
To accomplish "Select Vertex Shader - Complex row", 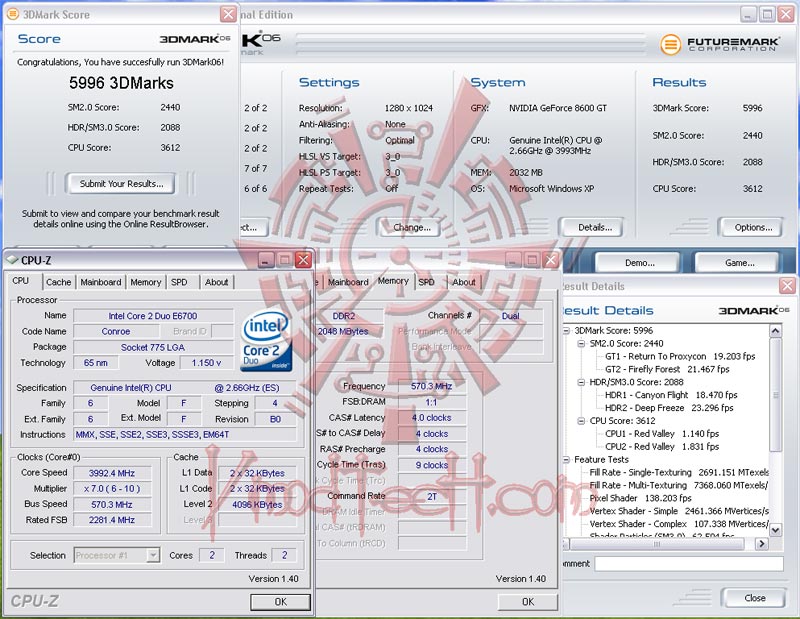I will click(679, 524).
